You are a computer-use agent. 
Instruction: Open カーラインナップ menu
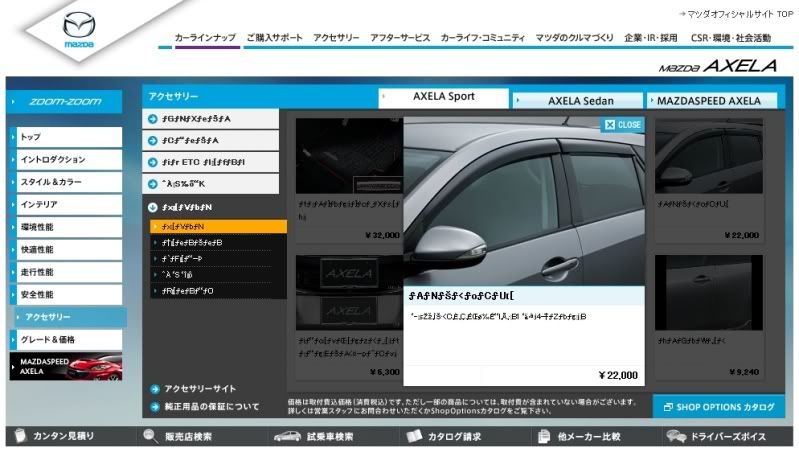coord(205,38)
